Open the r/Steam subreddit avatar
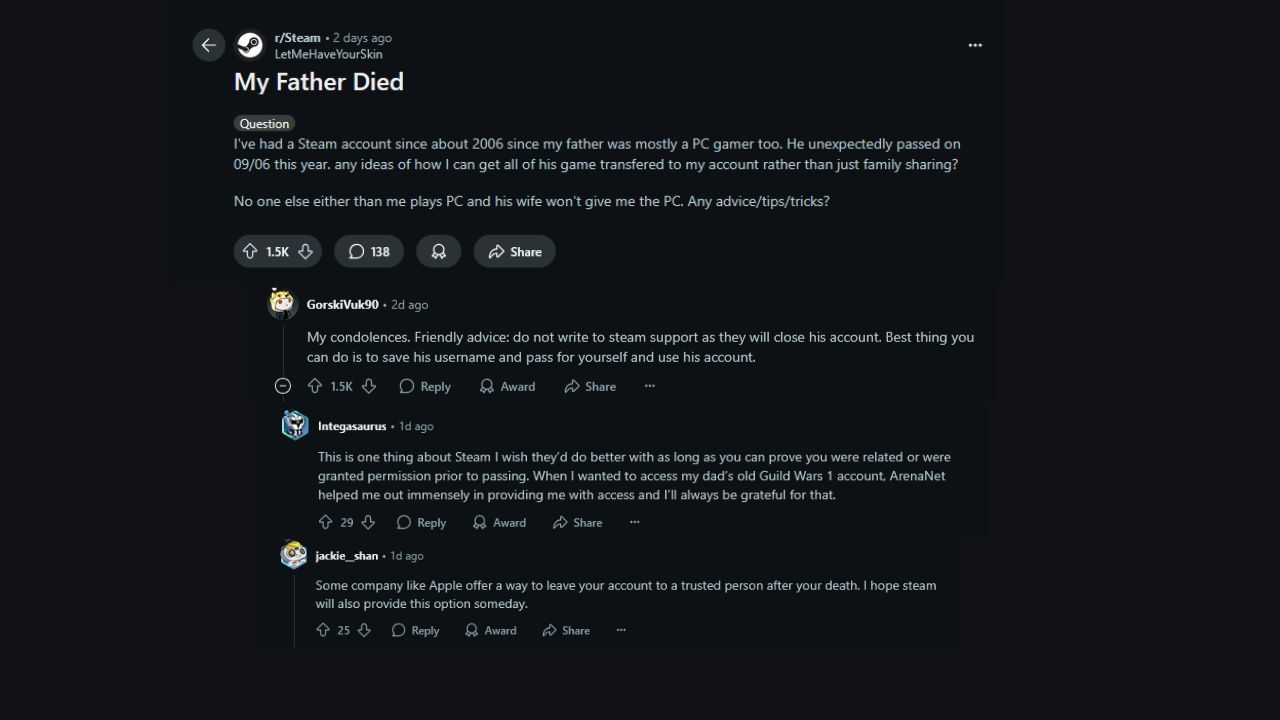Image resolution: width=1280 pixels, height=720 pixels. (249, 45)
